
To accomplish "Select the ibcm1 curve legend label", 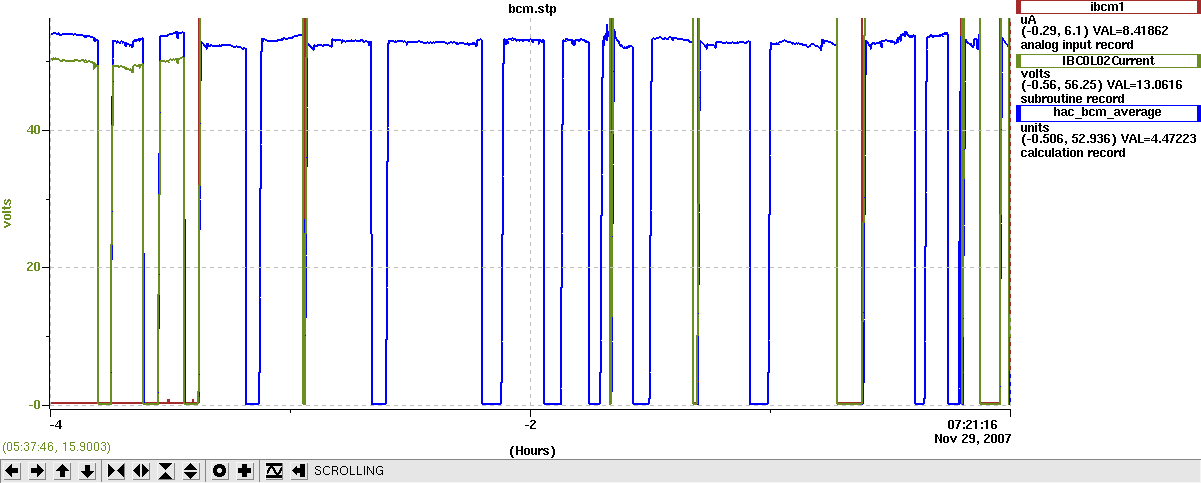I will click(x=1107, y=7).
